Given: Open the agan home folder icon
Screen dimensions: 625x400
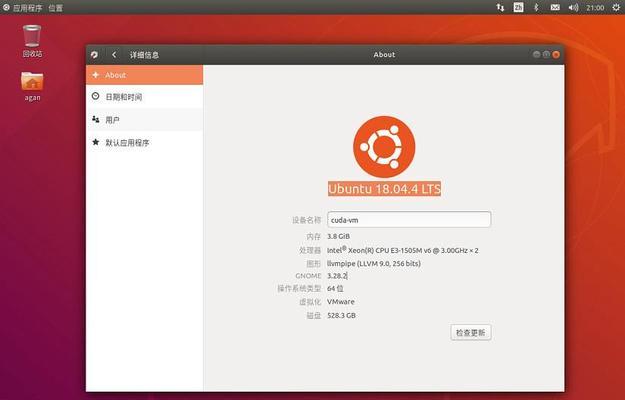Looking at the screenshot, I should [32, 86].
